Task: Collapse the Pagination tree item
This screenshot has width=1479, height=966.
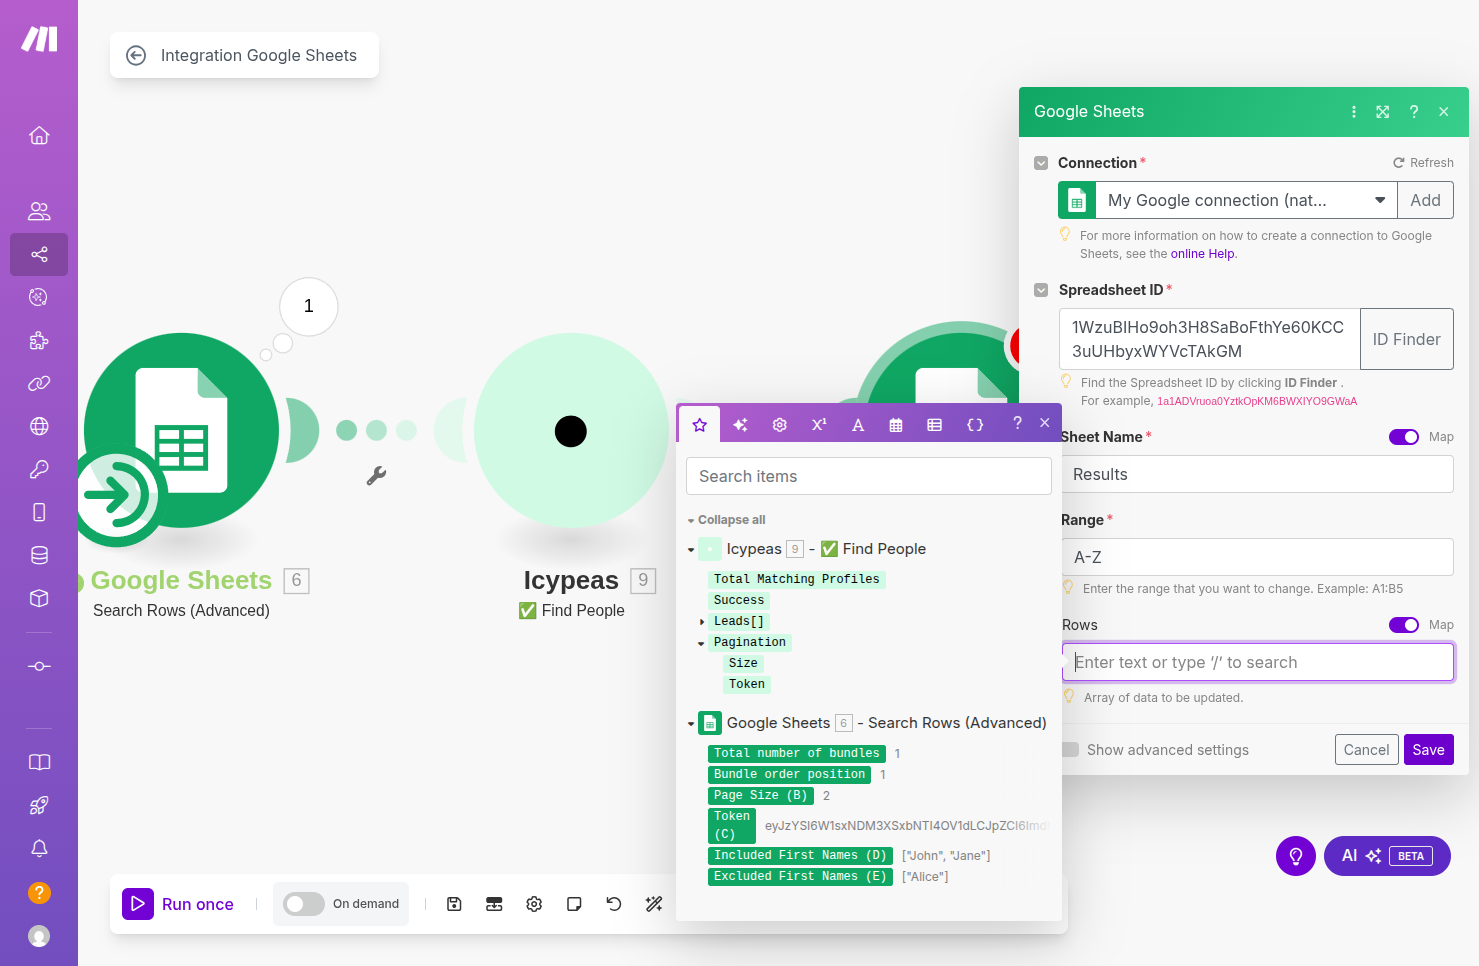Action: (701, 643)
